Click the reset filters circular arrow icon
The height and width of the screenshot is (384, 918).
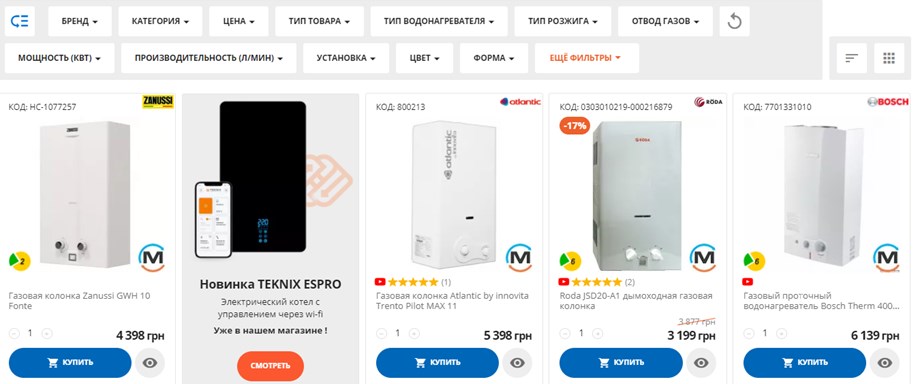tap(734, 22)
